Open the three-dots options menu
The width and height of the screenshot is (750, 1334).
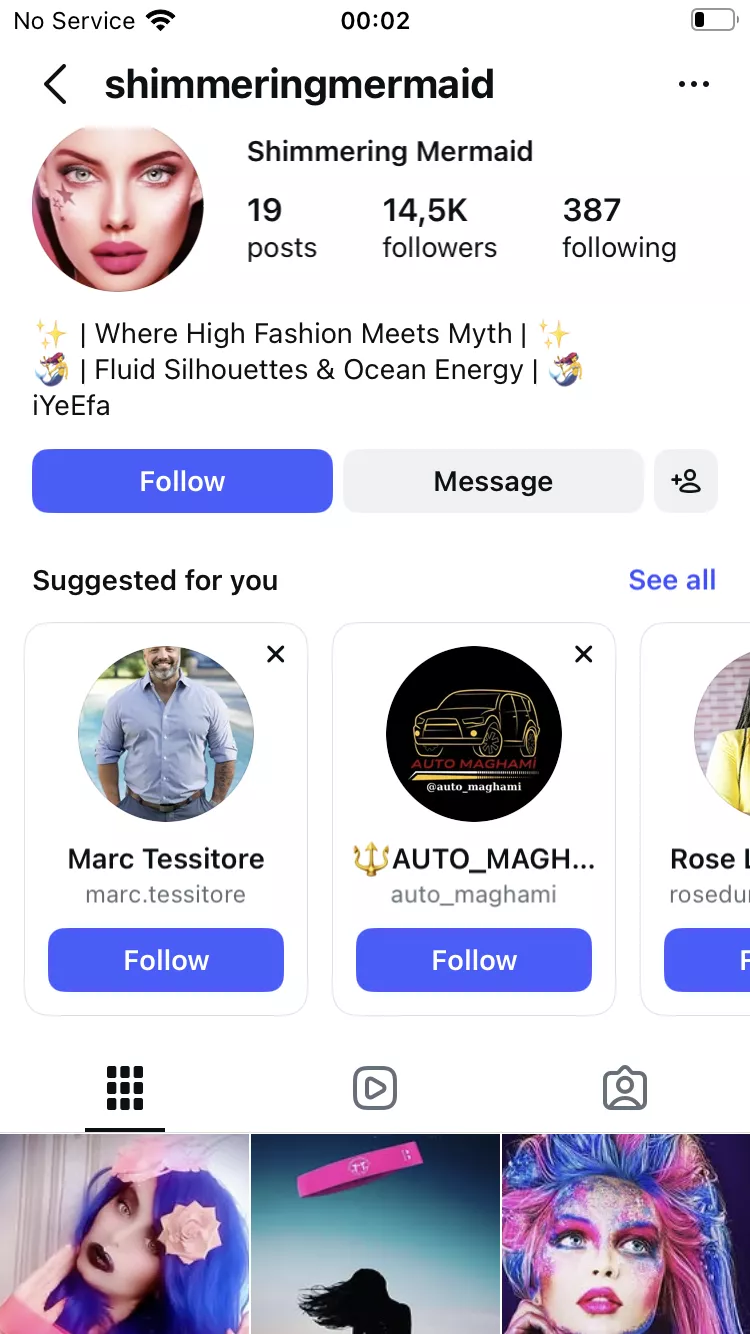[x=693, y=85]
